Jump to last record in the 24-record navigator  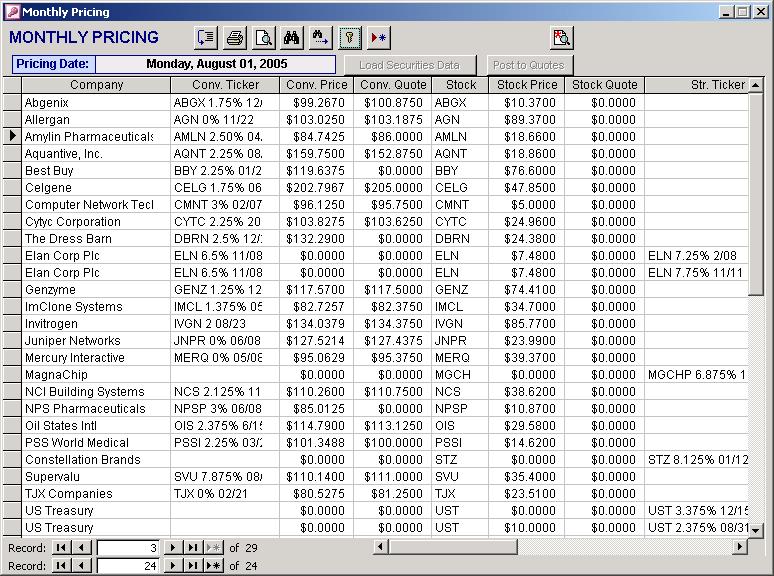[x=193, y=566]
